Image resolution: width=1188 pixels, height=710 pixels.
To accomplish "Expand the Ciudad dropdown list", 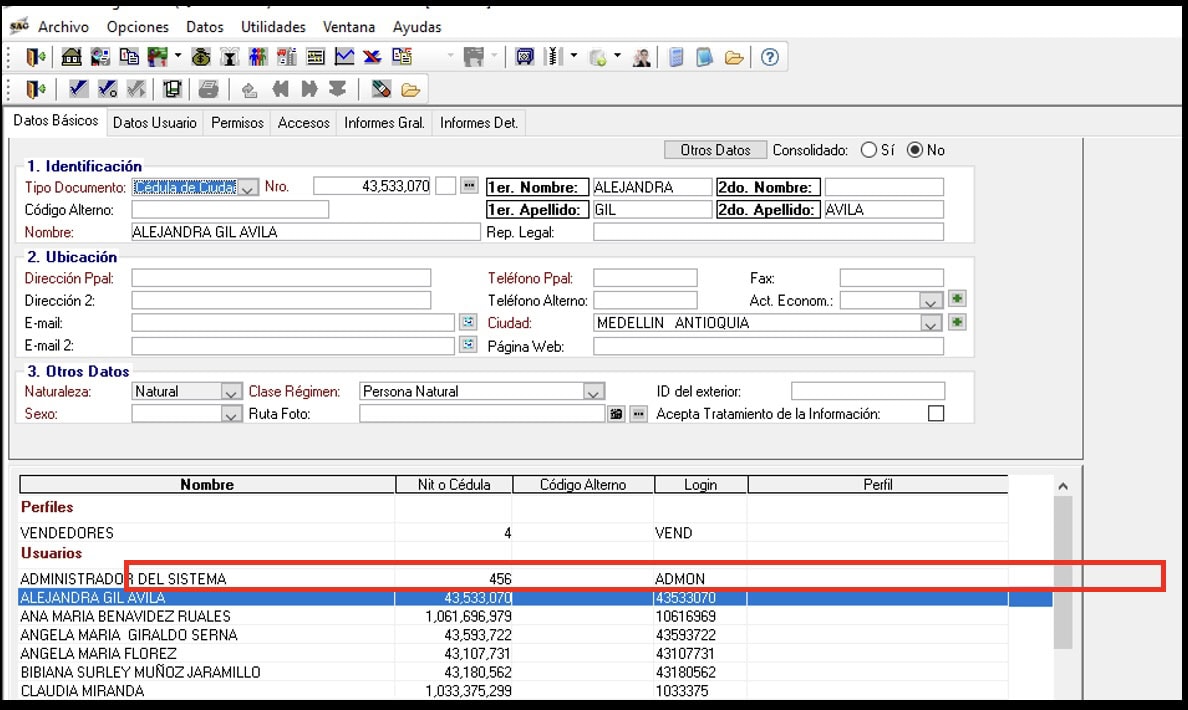I will (x=930, y=324).
